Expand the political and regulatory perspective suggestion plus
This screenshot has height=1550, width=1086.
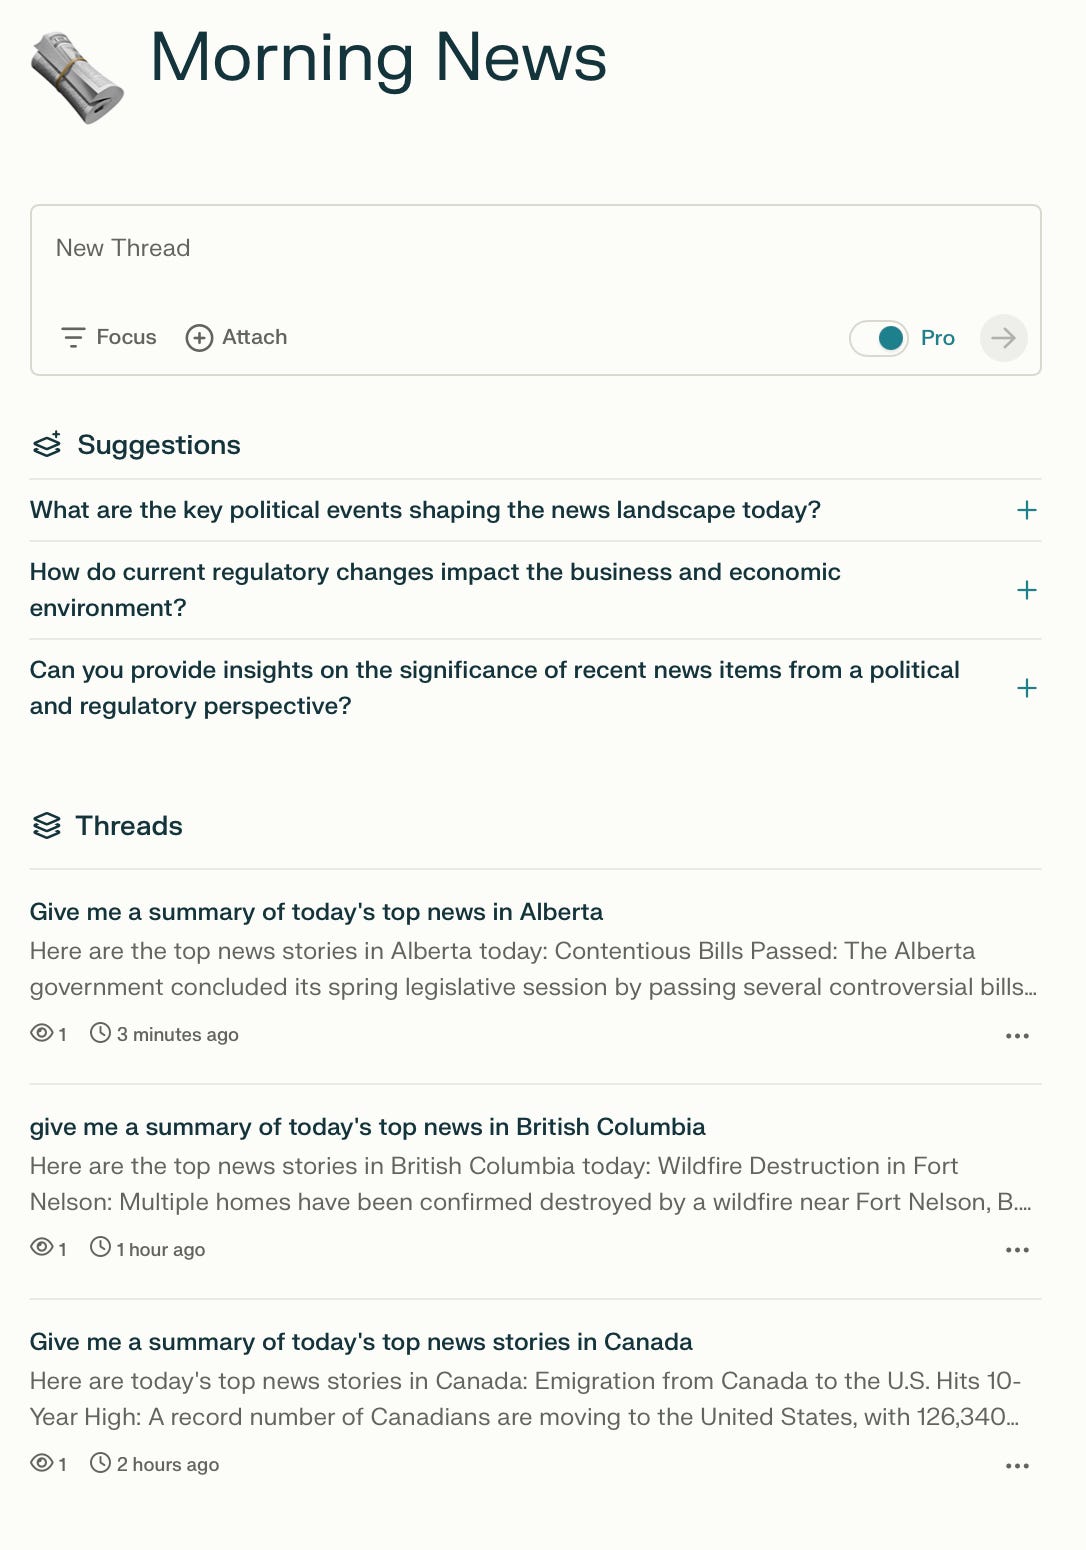1026,688
